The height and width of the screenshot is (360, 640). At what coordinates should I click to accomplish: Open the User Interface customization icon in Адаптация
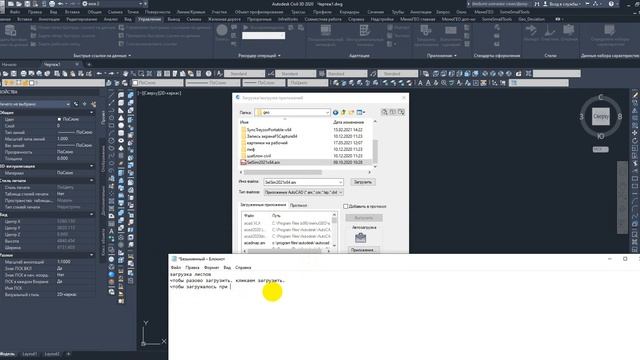pos(325,30)
